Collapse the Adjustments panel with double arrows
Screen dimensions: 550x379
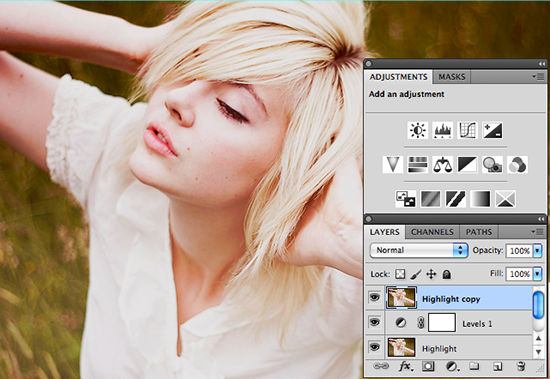click(x=542, y=64)
